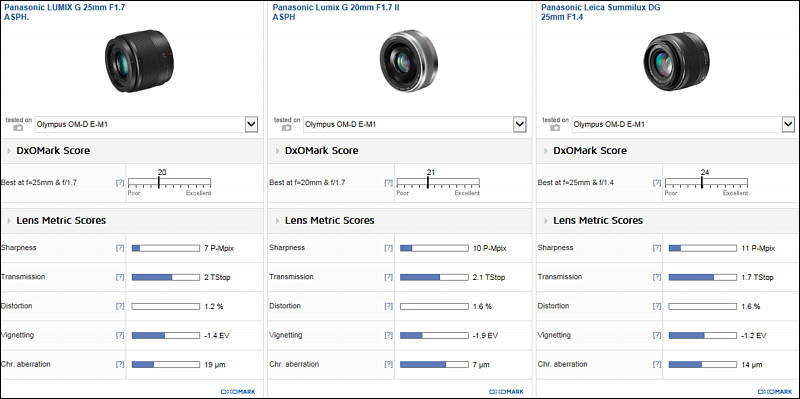The width and height of the screenshot is (800, 399).
Task: Click the LUMIX G 25mm F1.7 lens image
Action: (x=139, y=61)
